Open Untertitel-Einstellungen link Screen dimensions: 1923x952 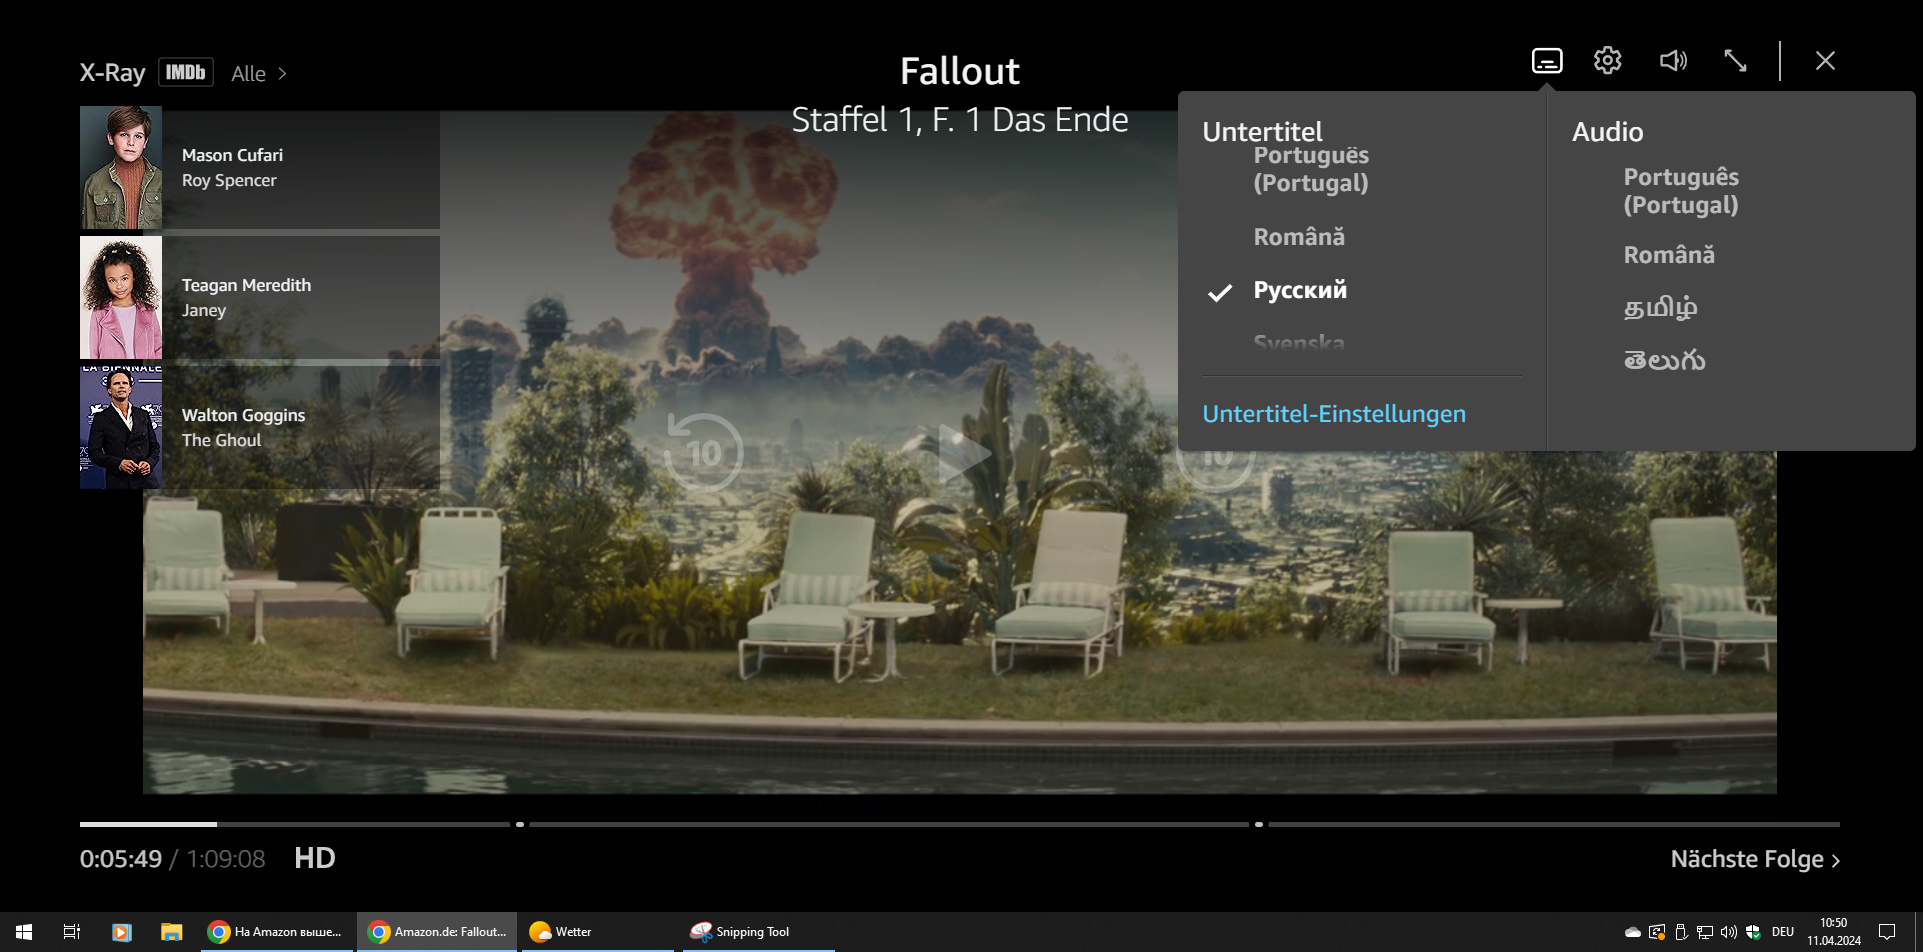(1334, 414)
